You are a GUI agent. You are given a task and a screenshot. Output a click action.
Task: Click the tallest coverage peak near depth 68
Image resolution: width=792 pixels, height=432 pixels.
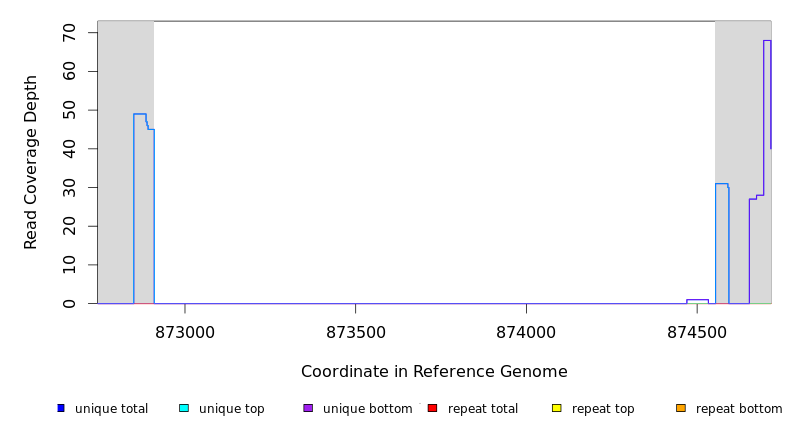pos(767,41)
